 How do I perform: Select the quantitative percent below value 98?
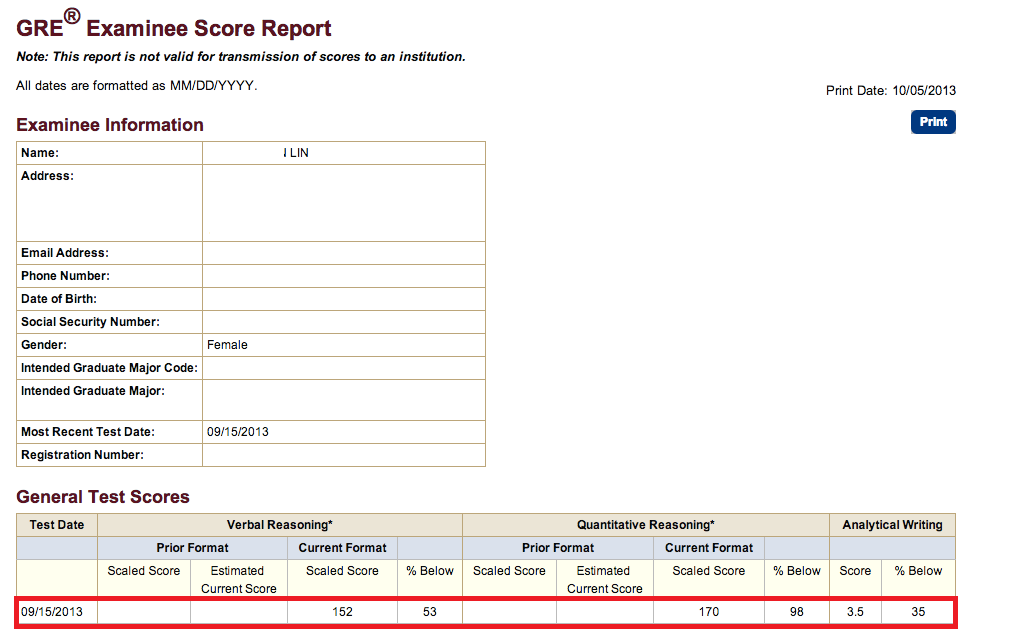point(796,612)
